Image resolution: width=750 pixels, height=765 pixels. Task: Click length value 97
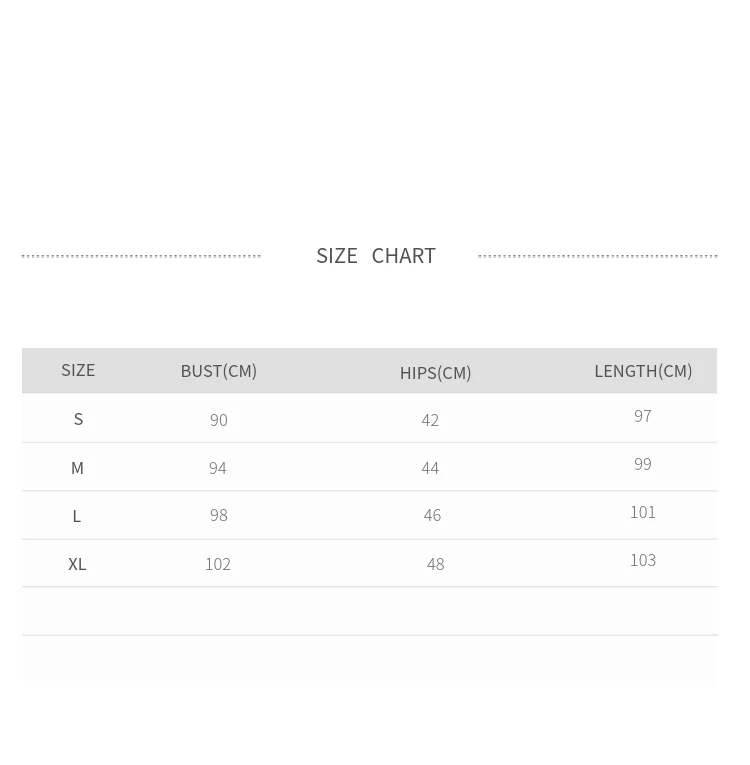tap(643, 416)
